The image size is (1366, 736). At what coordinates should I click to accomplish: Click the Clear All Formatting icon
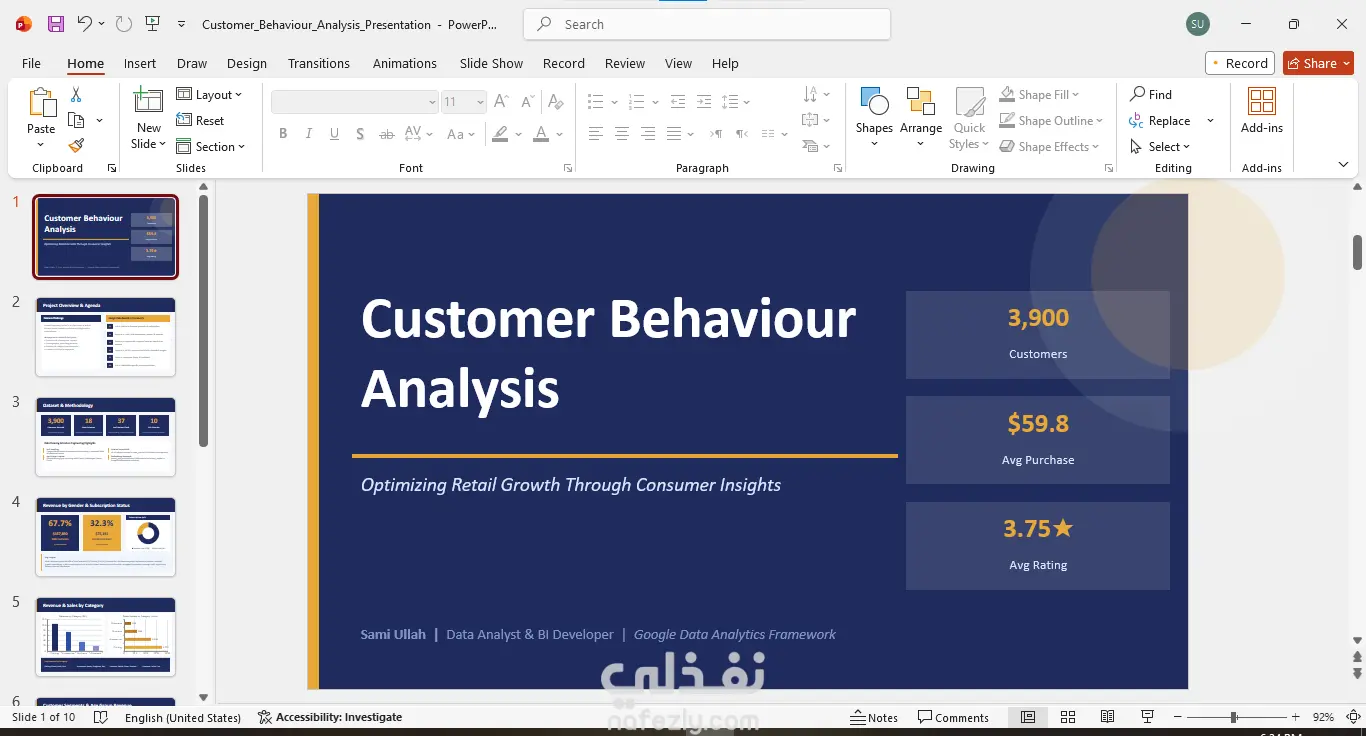point(558,101)
